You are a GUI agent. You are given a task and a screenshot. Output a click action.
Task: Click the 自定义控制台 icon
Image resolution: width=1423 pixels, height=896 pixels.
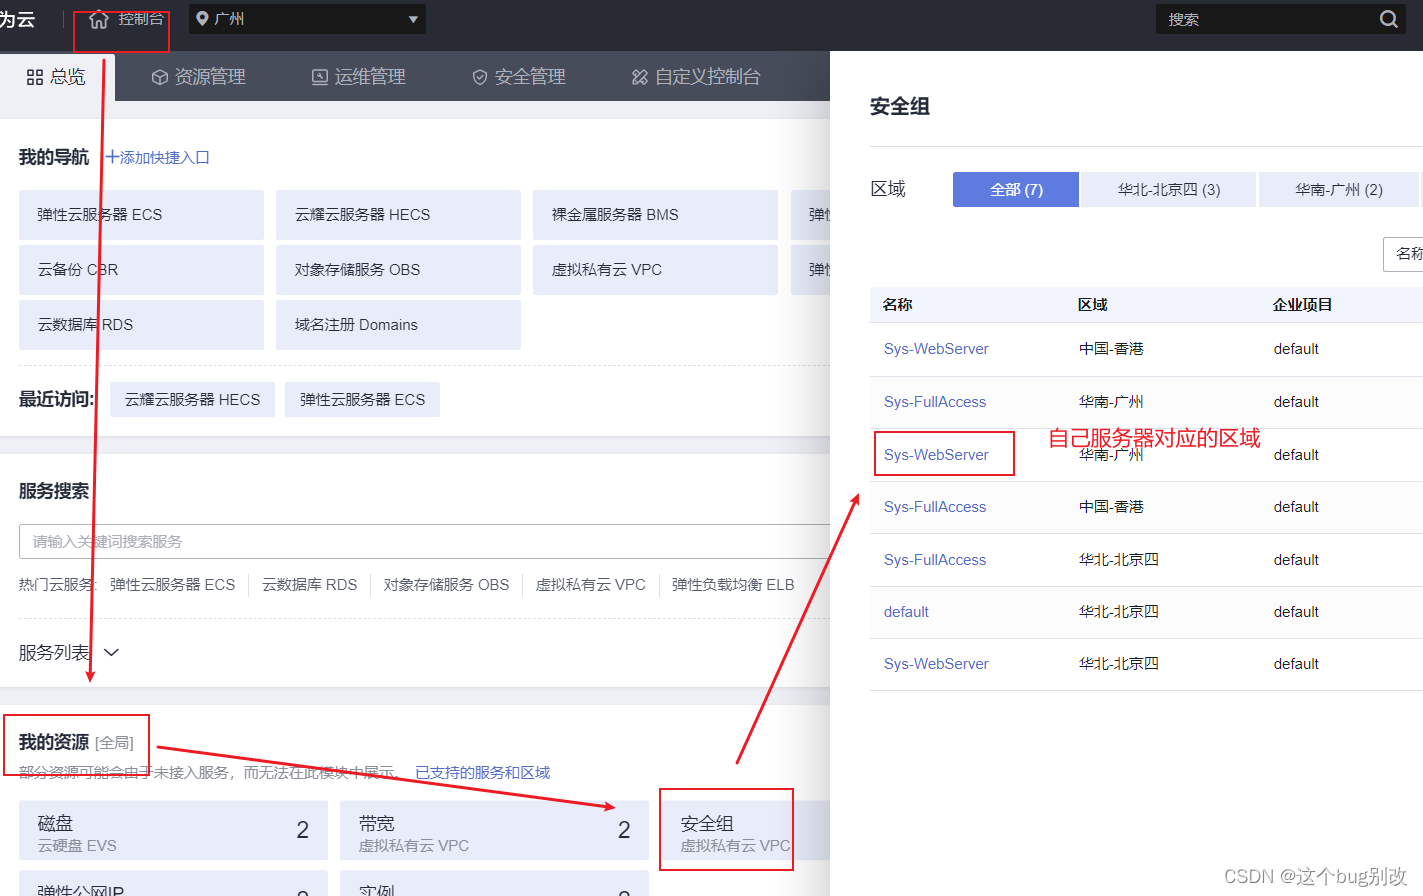639,76
